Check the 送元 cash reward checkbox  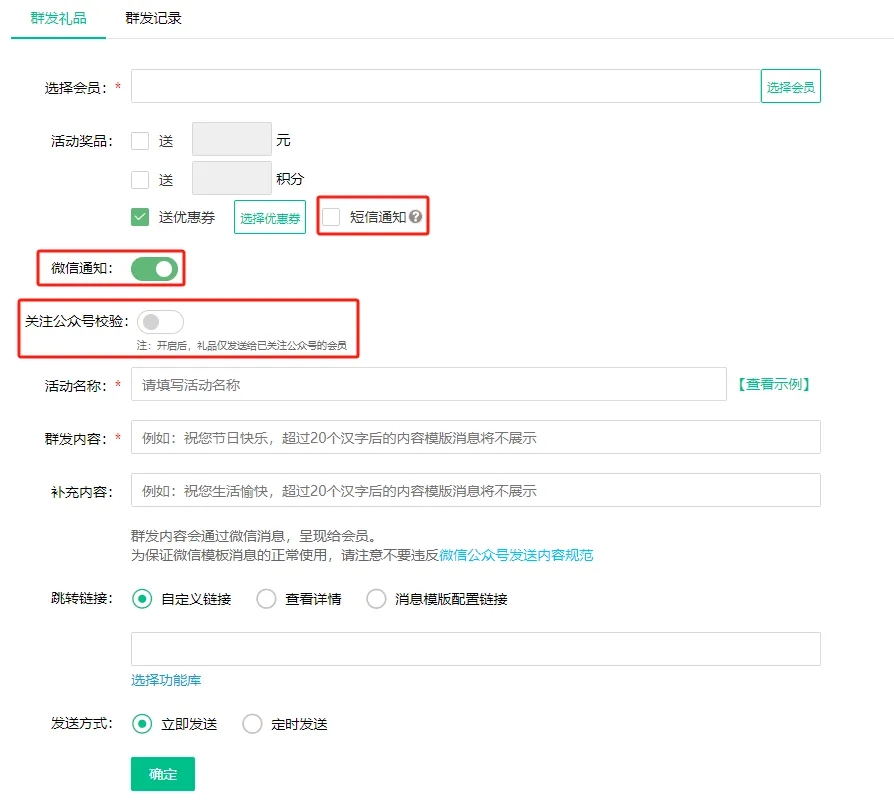tap(140, 141)
